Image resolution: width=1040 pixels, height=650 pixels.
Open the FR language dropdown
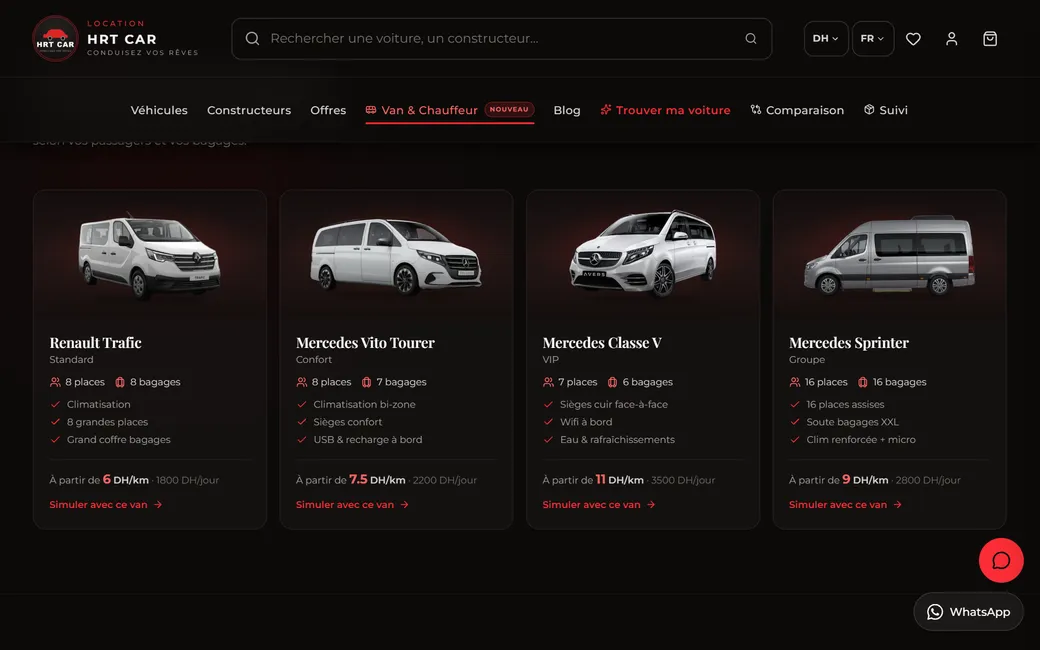click(873, 38)
